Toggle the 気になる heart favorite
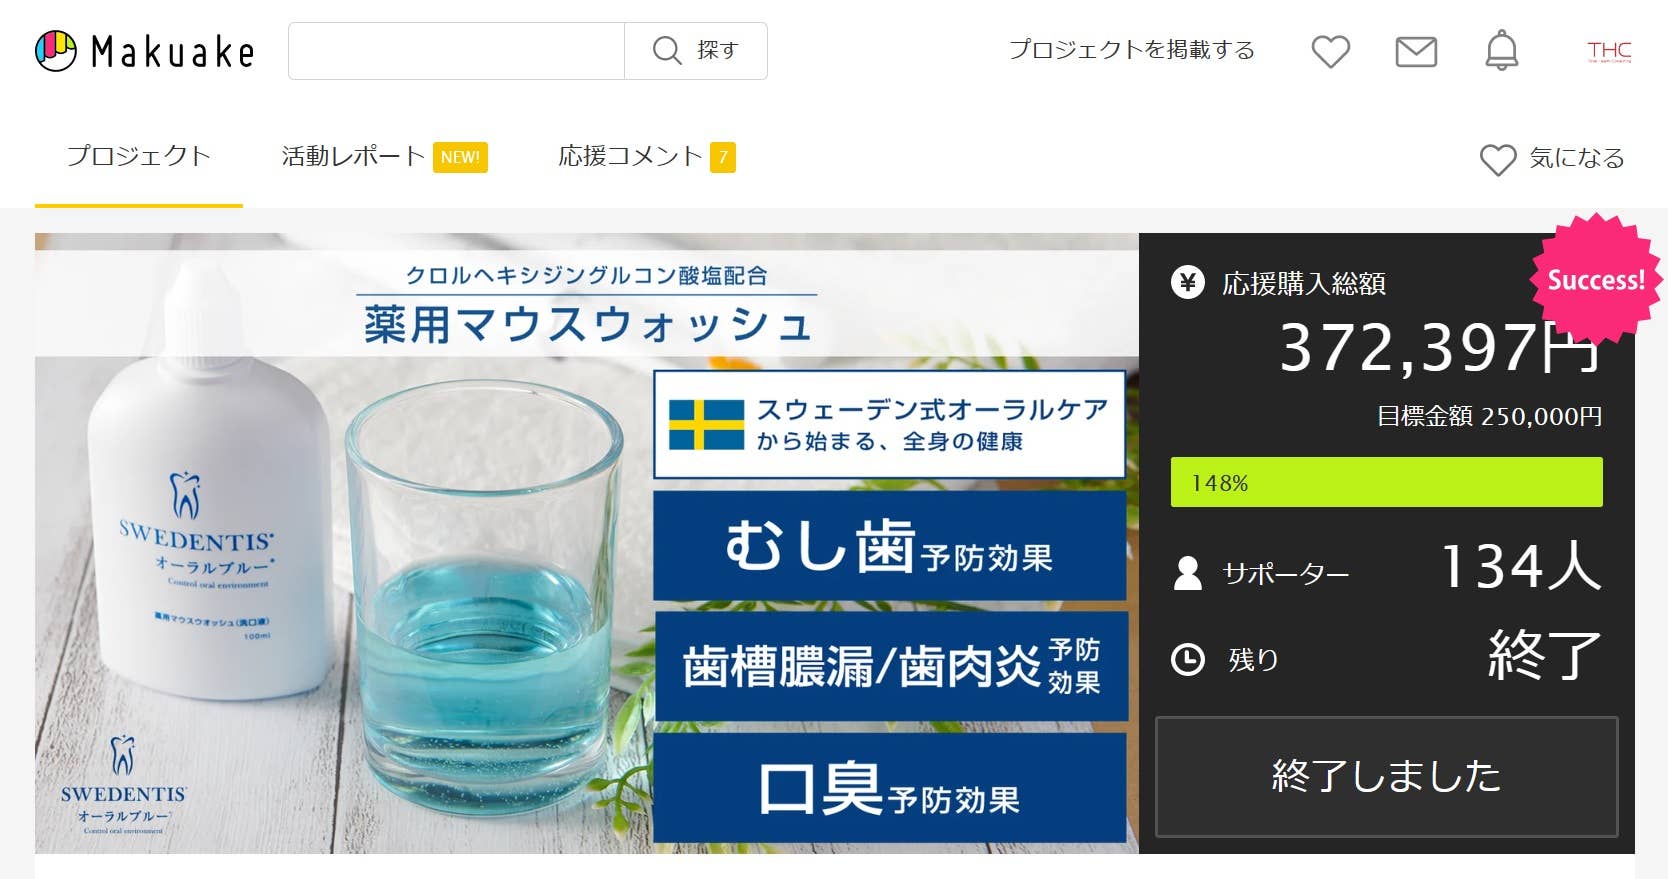 pyautogui.click(x=1498, y=159)
